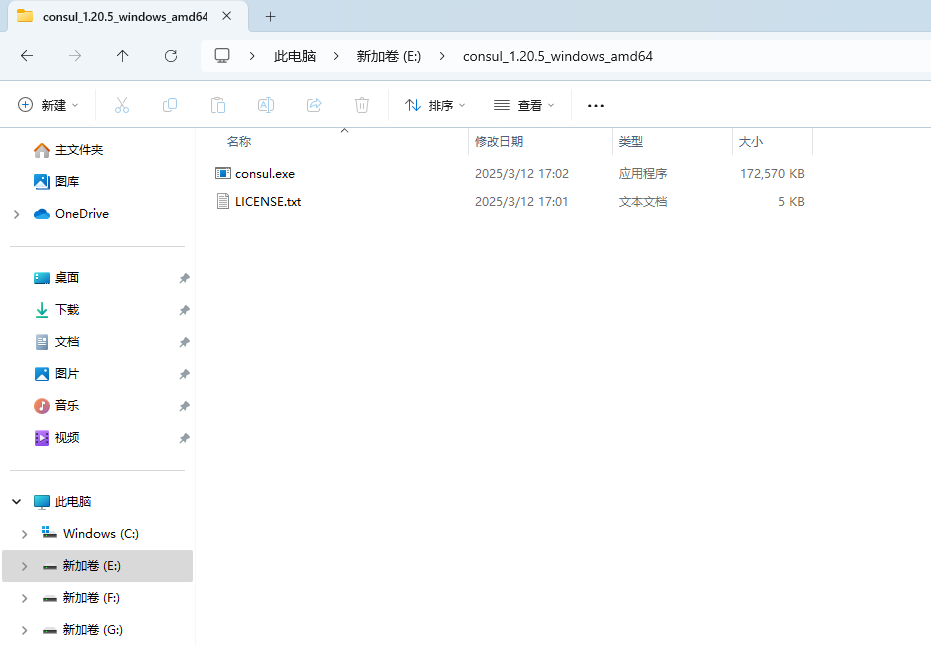Open the 排序 (Sort) dropdown menu
The height and width of the screenshot is (646, 931).
(x=435, y=105)
